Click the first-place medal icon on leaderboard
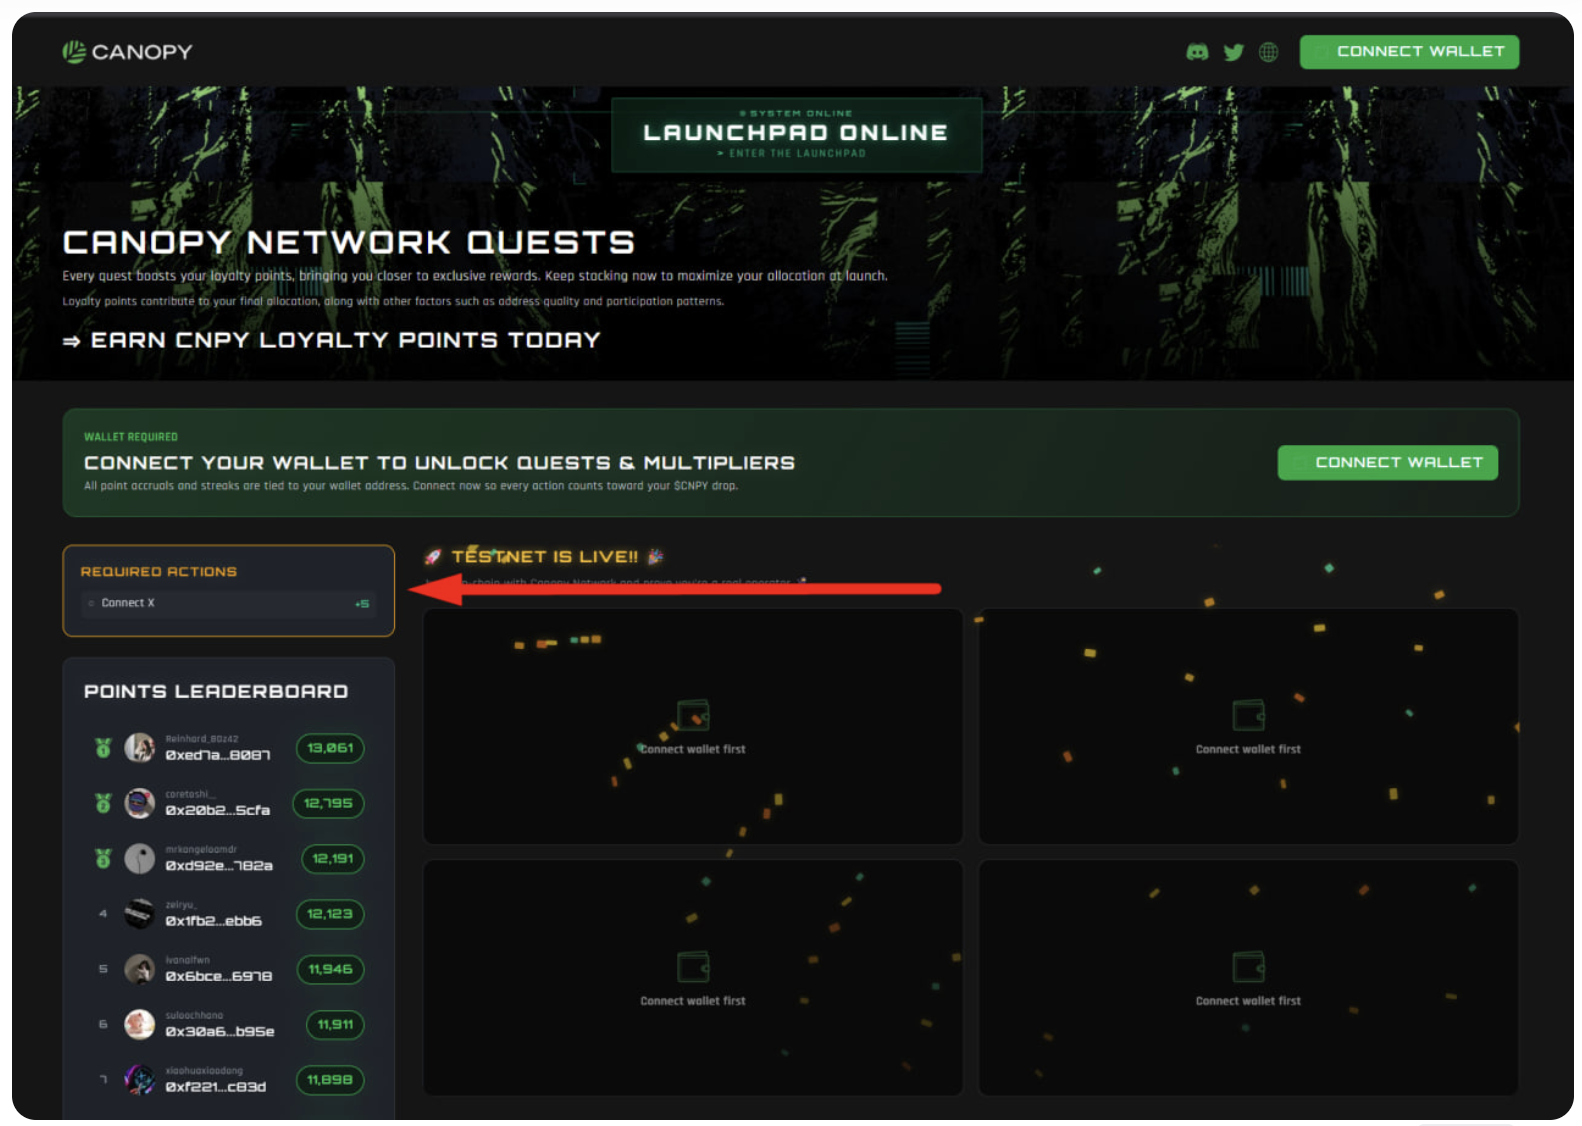Screen dimensions: 1582x1126 click(103, 748)
